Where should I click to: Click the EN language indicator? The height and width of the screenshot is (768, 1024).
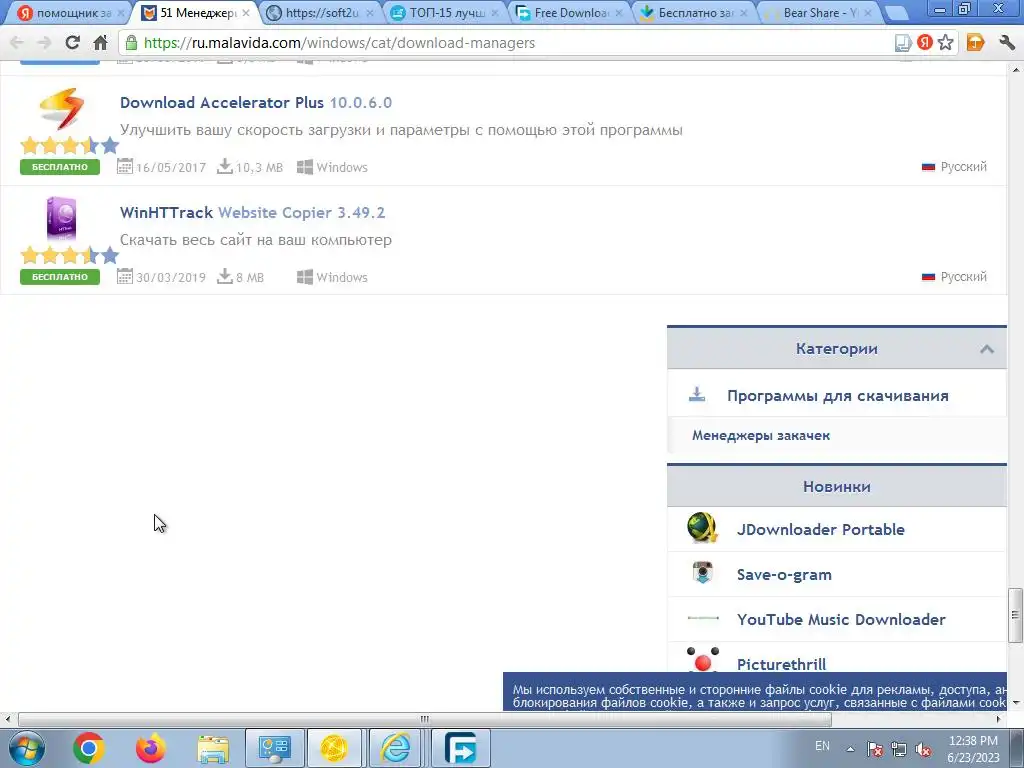tap(822, 746)
